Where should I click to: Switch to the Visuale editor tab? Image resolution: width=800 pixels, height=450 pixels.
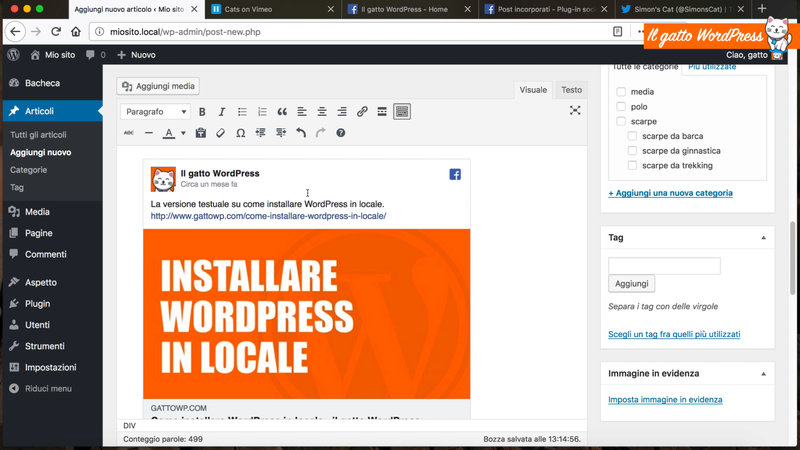coord(533,90)
